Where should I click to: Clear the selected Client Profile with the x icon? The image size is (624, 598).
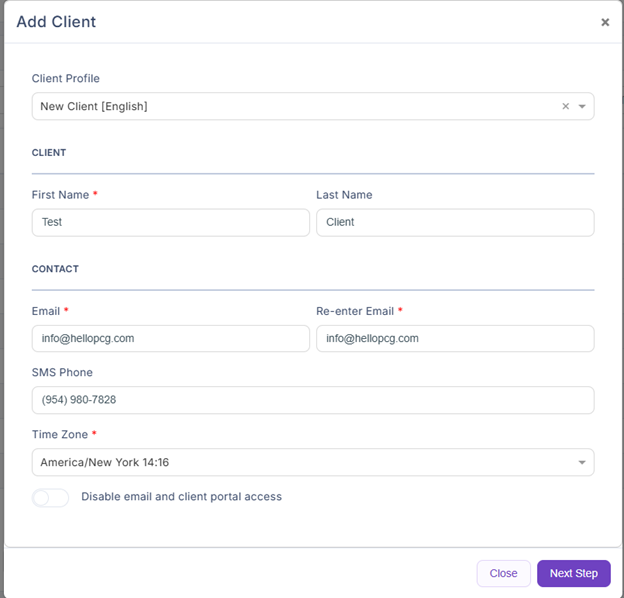coord(565,106)
